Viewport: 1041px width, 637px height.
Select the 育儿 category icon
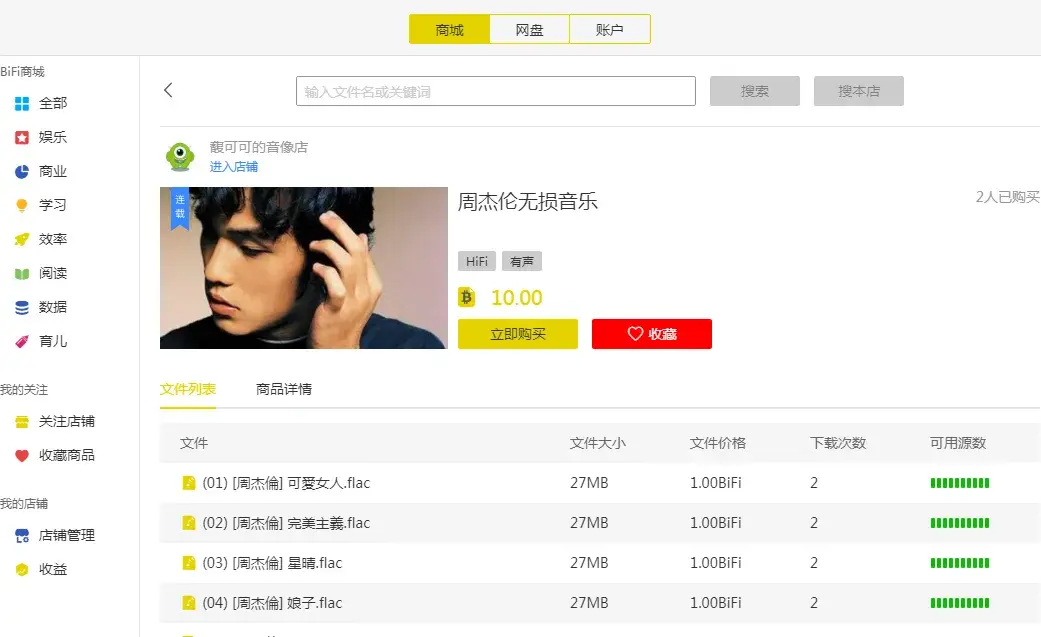[22, 341]
